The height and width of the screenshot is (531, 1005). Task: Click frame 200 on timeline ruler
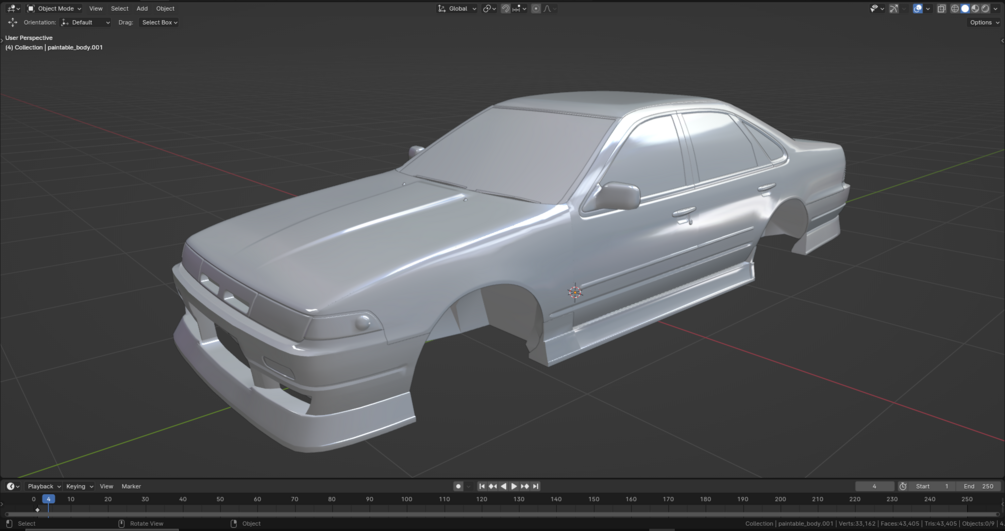point(780,499)
